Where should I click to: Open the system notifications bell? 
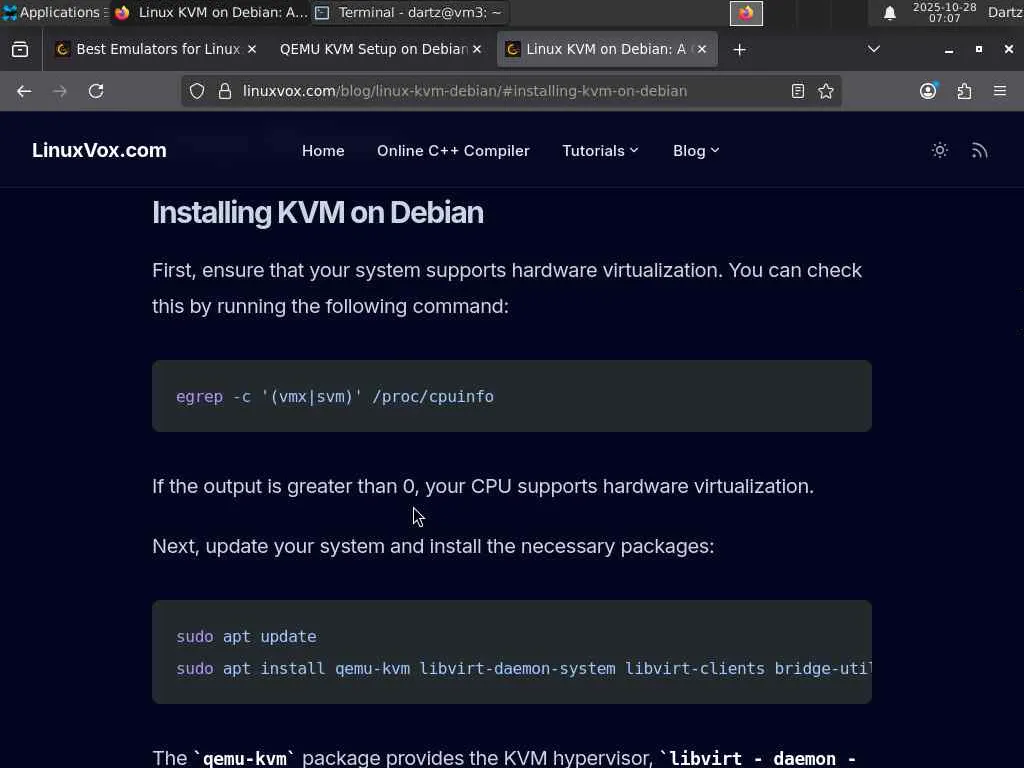coord(890,13)
